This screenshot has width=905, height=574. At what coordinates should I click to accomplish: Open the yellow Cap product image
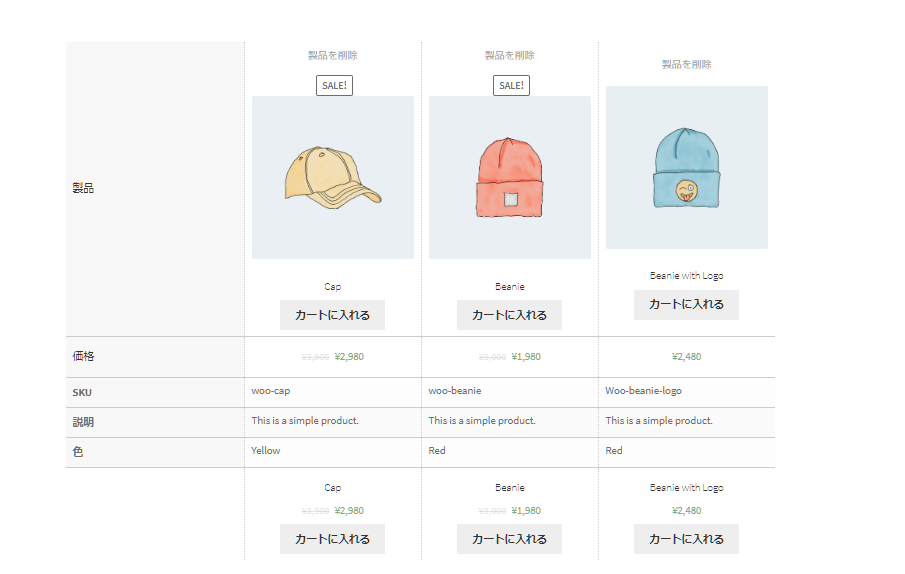tap(333, 178)
